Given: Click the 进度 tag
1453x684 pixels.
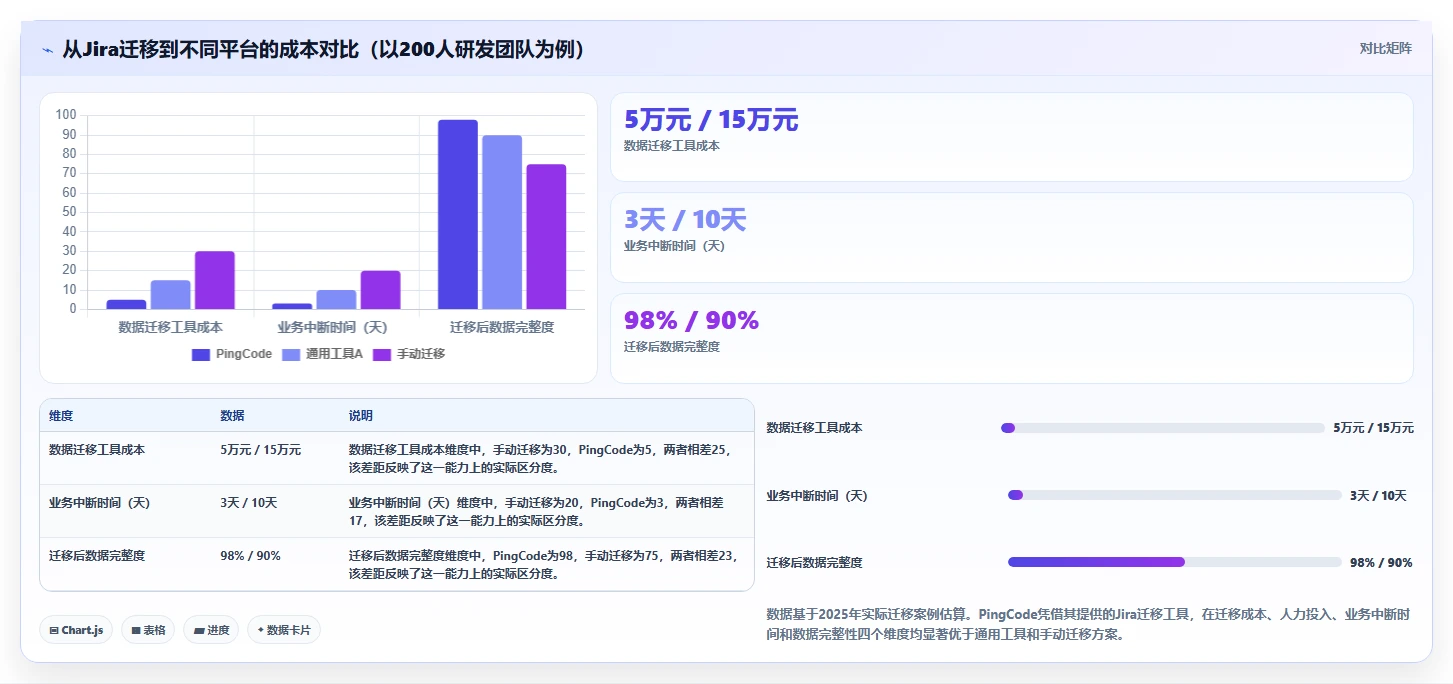Looking at the screenshot, I should tap(211, 630).
